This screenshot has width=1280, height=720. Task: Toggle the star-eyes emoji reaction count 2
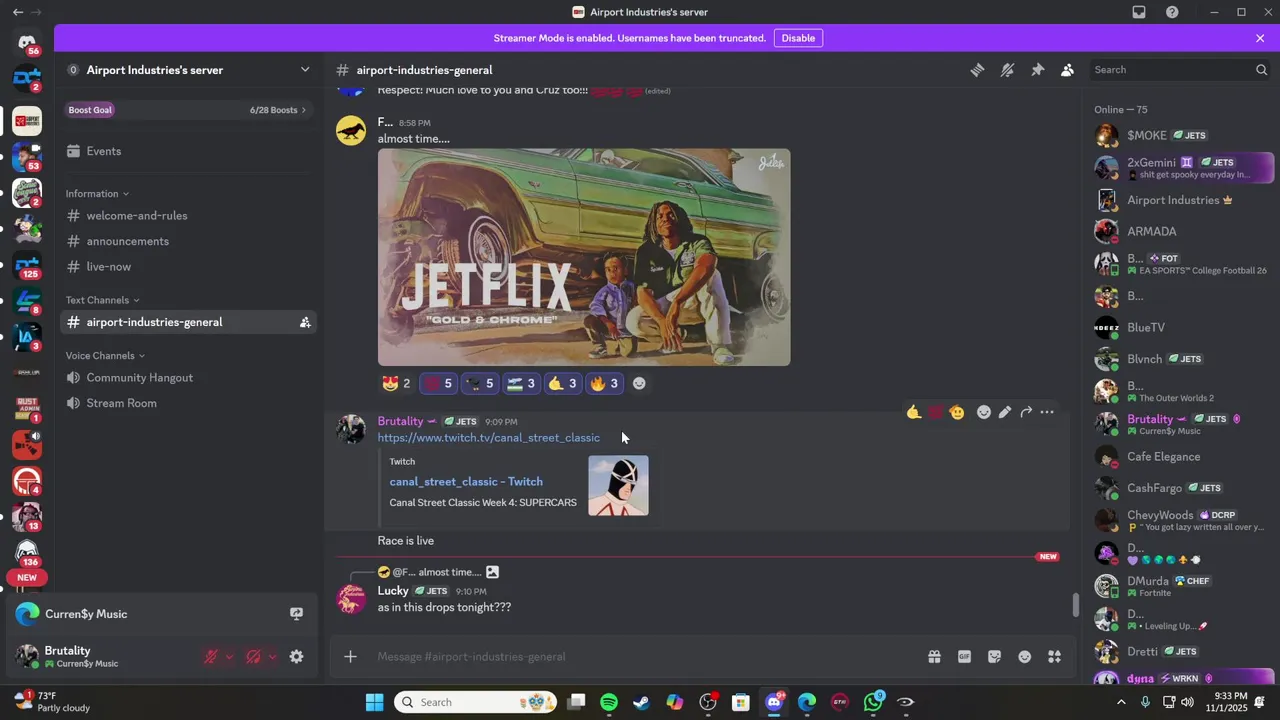point(396,383)
